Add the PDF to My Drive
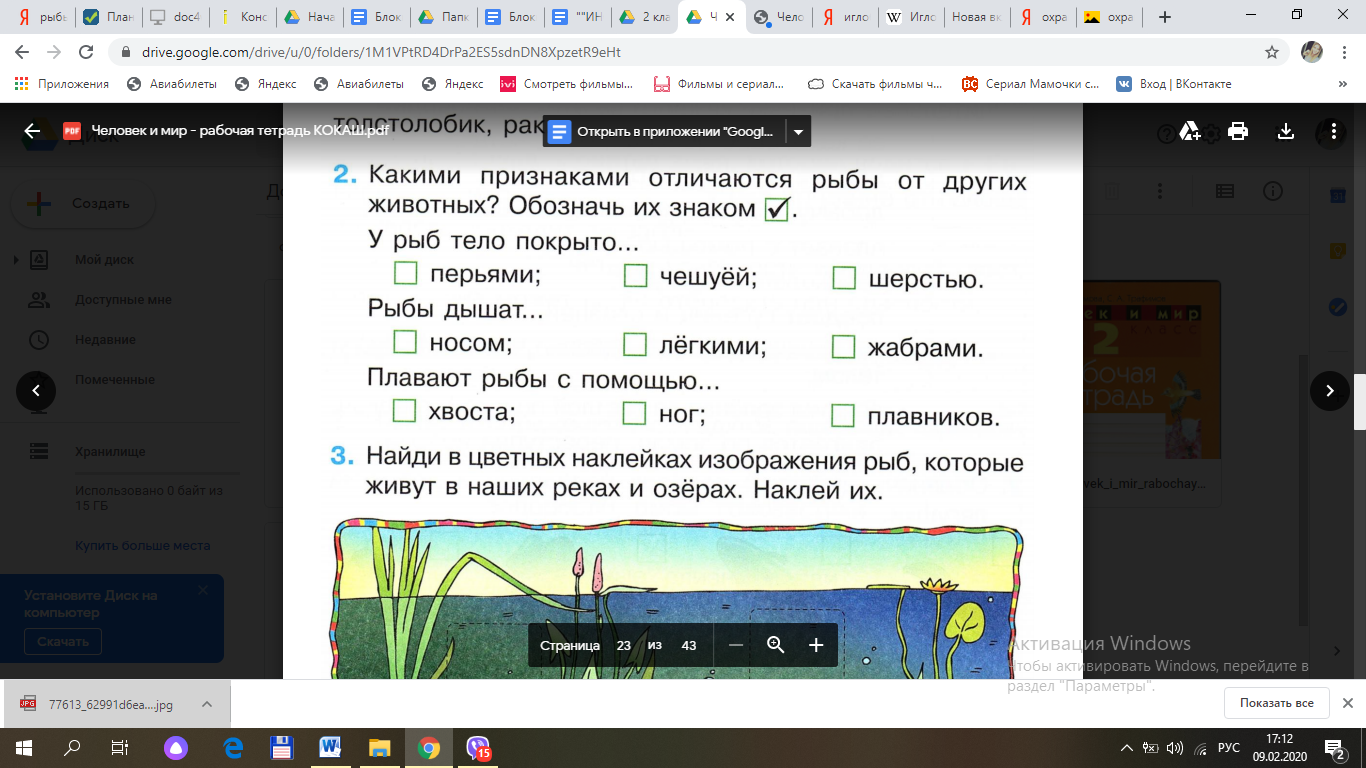This screenshot has width=1366, height=768. (1190, 131)
